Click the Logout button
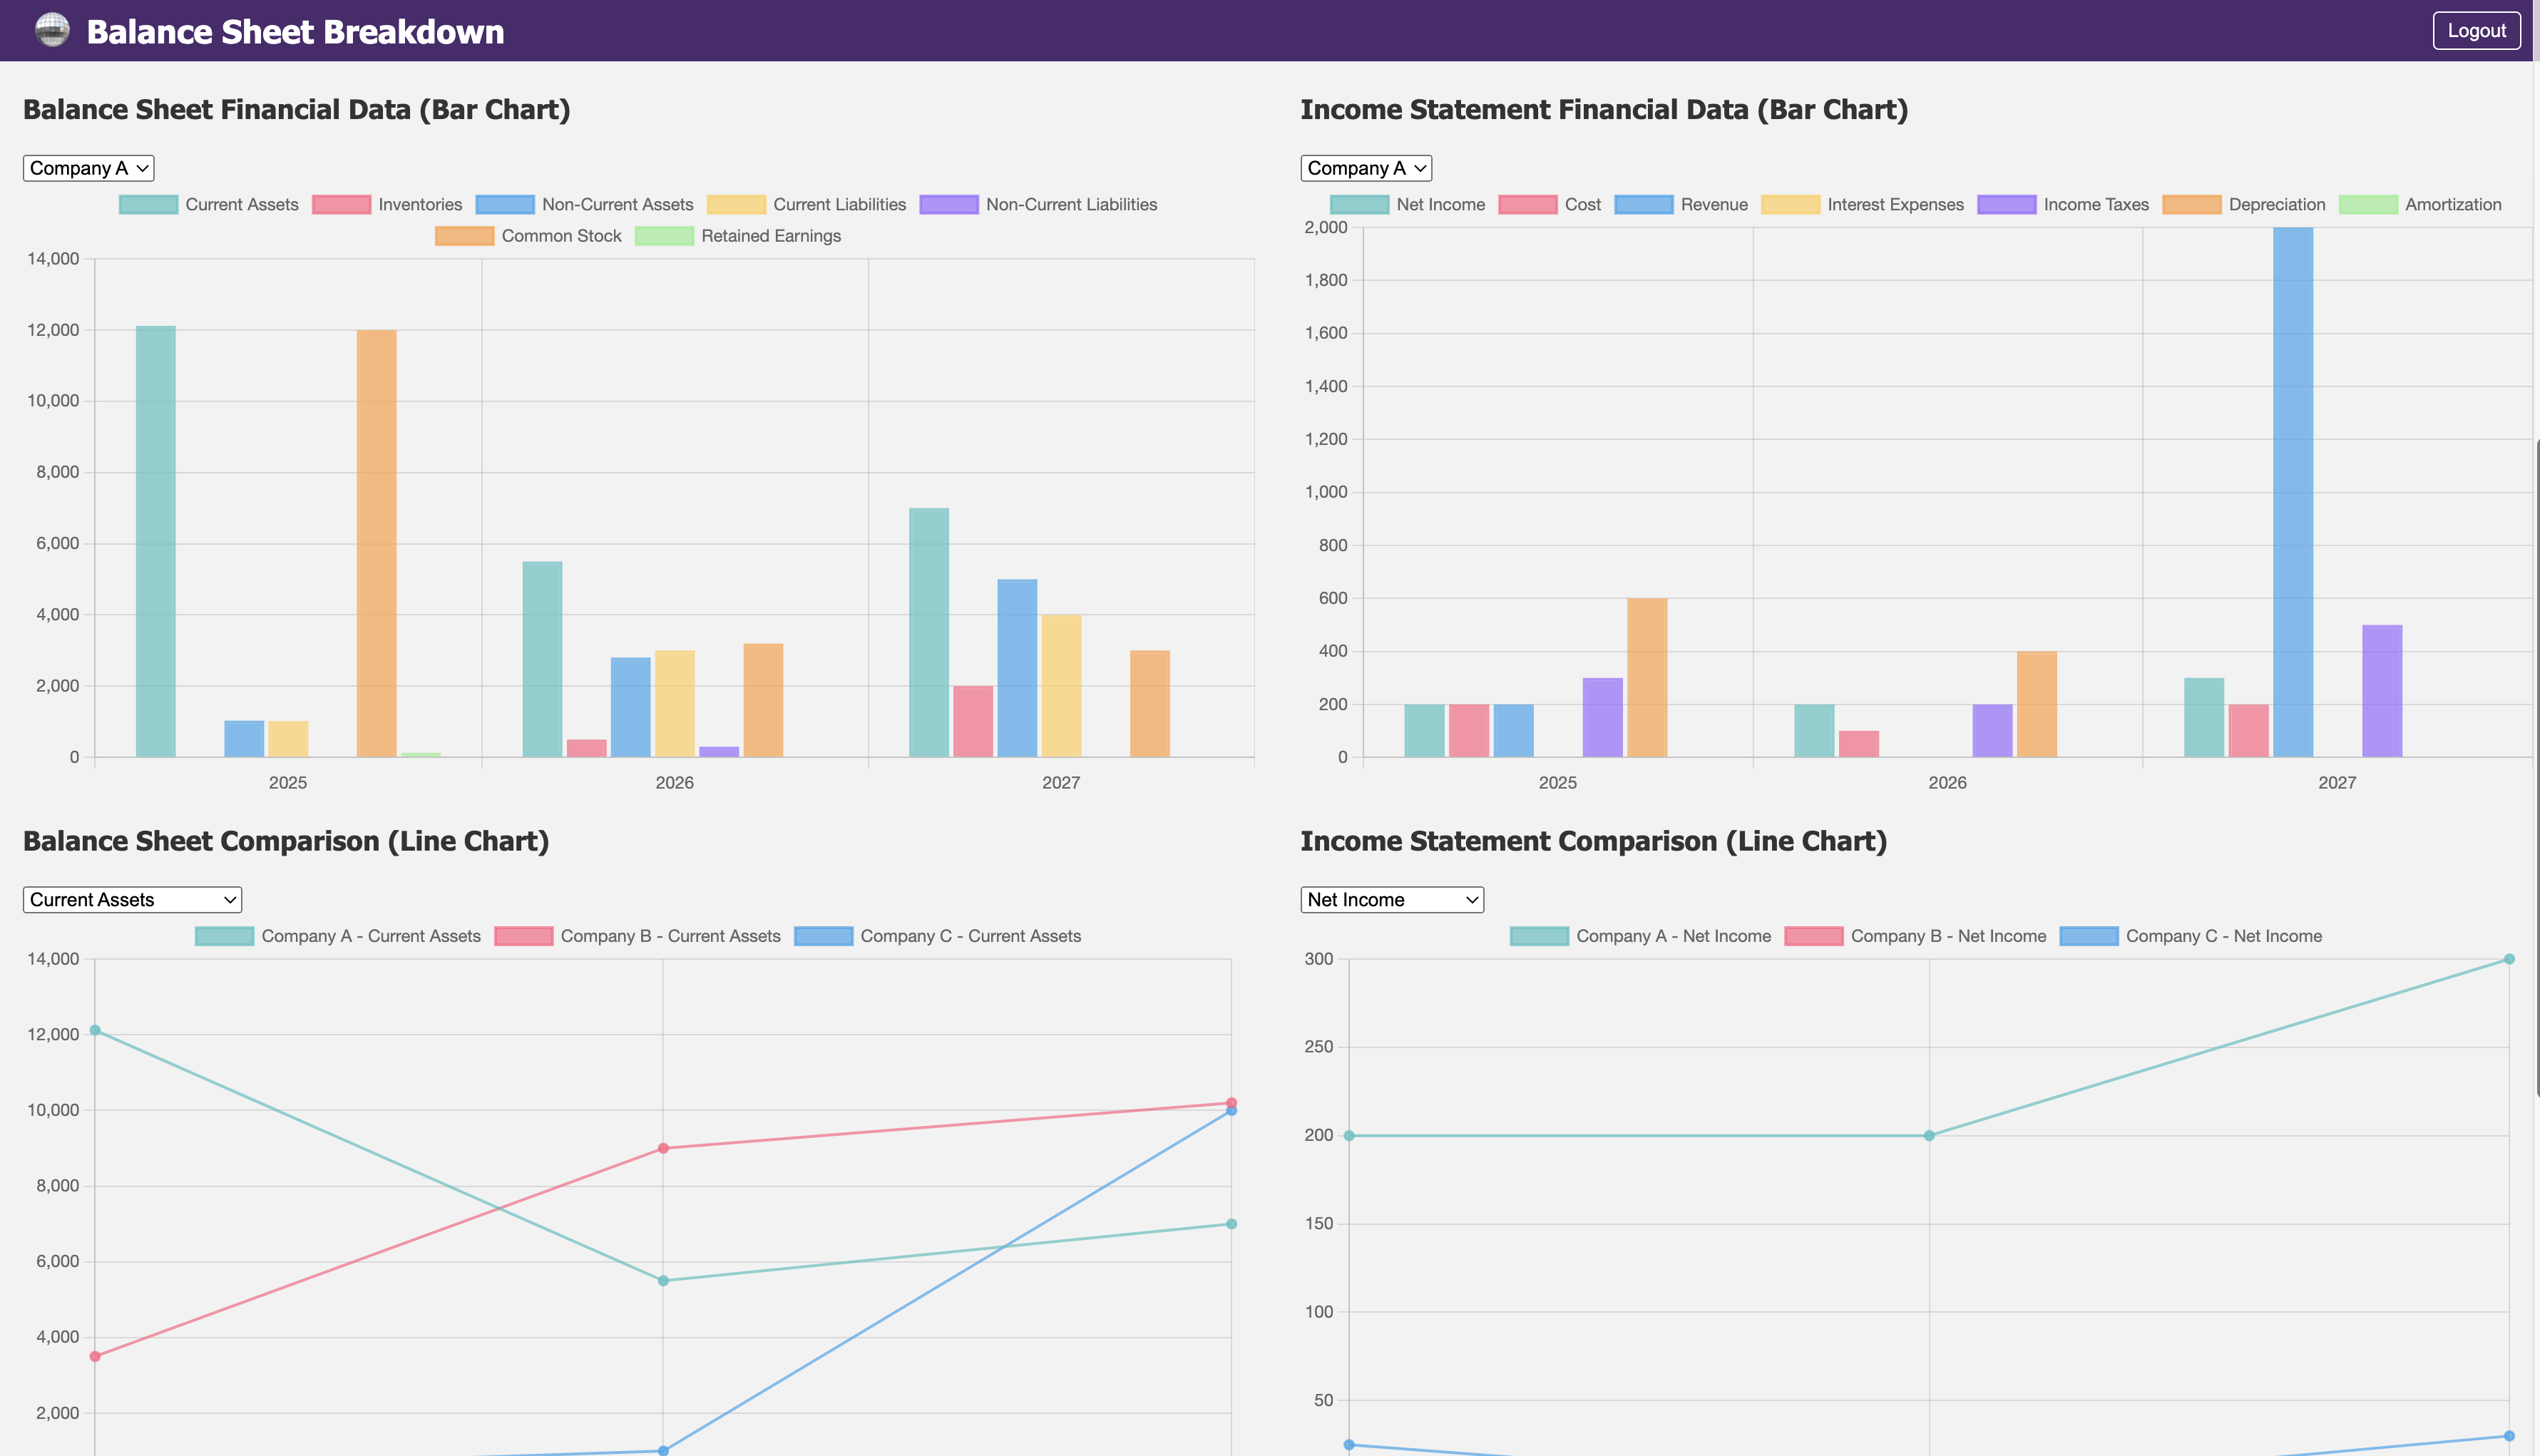2540x1456 pixels. click(2476, 30)
